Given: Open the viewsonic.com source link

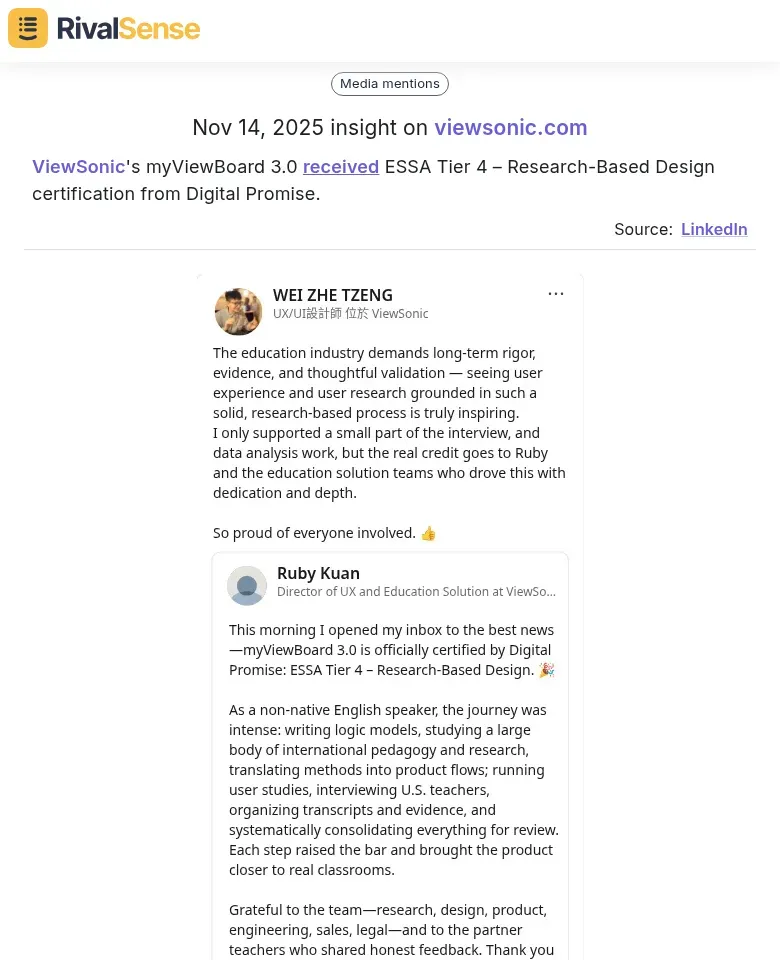Looking at the screenshot, I should (511, 128).
